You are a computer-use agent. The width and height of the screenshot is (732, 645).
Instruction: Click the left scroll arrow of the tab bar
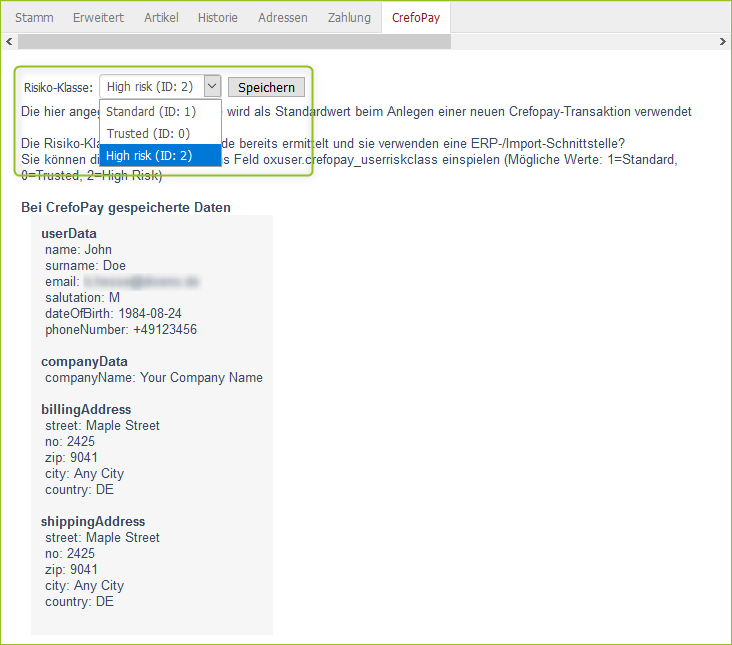9,42
